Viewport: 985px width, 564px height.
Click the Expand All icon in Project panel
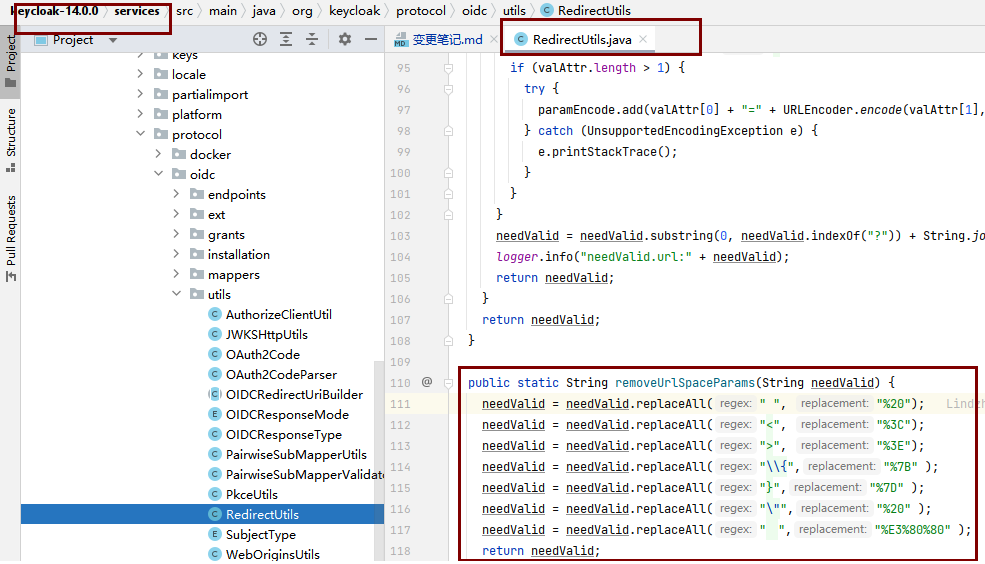[286, 40]
